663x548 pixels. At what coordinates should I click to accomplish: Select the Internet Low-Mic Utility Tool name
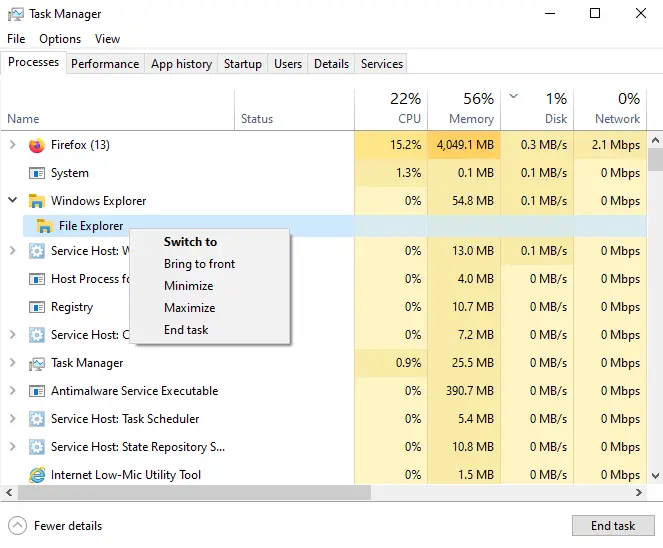(126, 475)
